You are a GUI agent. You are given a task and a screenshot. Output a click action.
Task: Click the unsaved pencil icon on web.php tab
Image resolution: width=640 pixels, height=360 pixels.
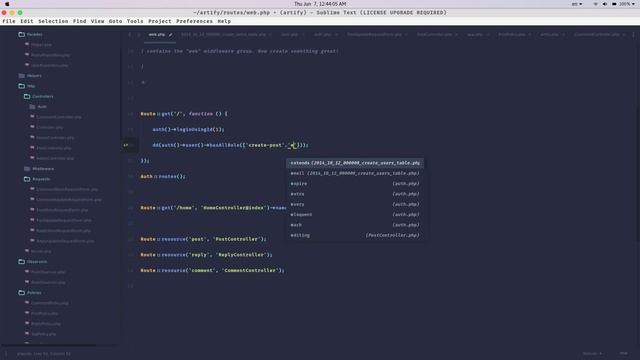(170, 35)
